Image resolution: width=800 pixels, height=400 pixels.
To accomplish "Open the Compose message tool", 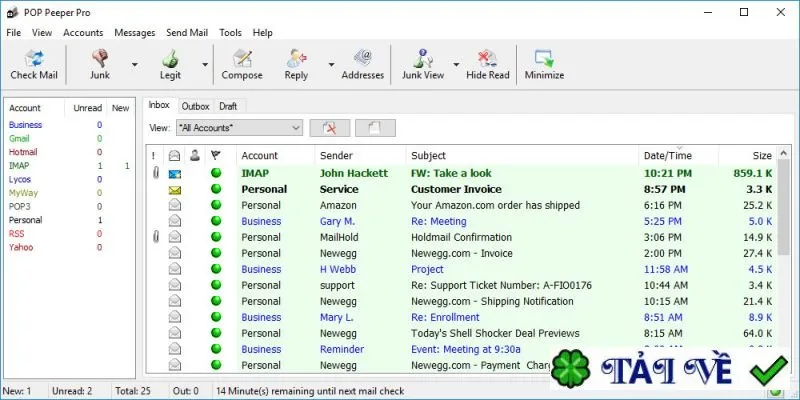I will pyautogui.click(x=242, y=59).
